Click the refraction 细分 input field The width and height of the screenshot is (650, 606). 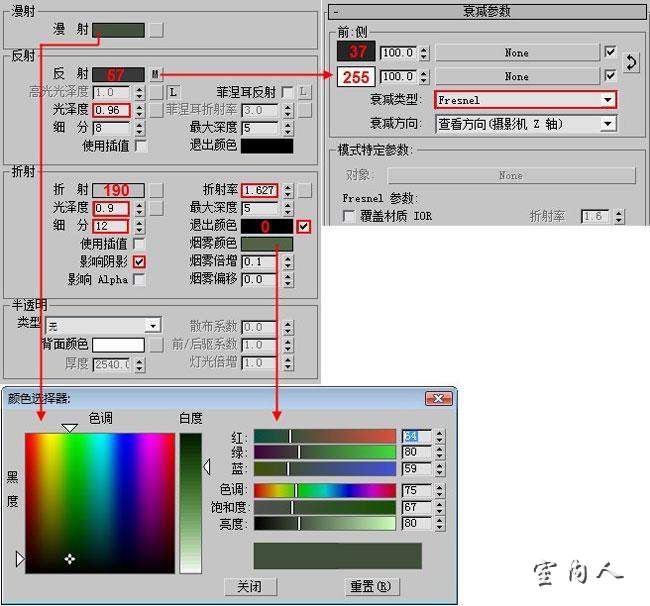click(x=111, y=226)
